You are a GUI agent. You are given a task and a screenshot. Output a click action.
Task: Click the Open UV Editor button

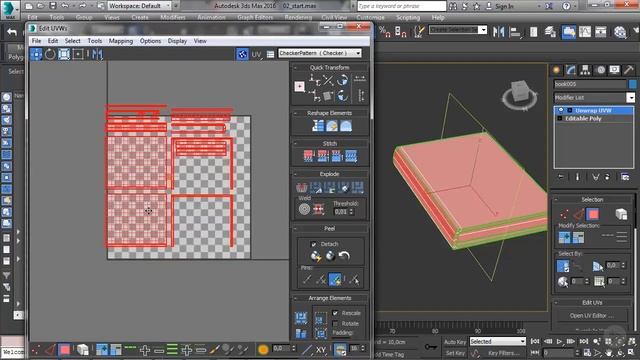pos(592,316)
